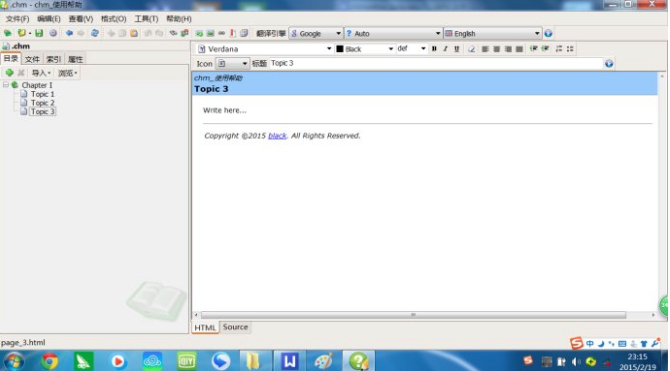
Task: Decrease indent with the outdent icon
Action: click(x=533, y=49)
